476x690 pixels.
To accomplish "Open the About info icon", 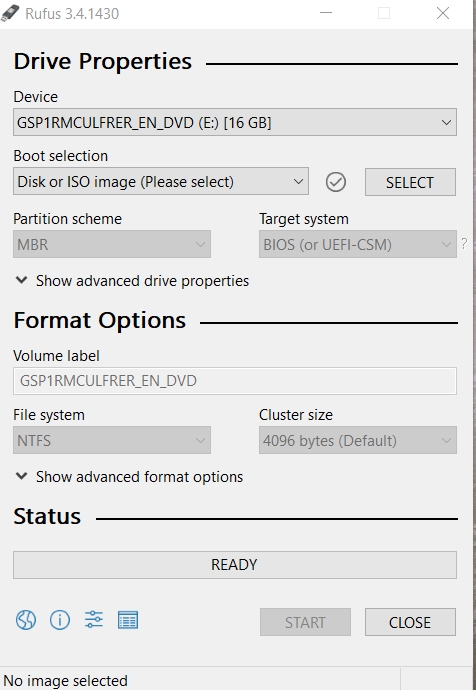I will [x=60, y=620].
